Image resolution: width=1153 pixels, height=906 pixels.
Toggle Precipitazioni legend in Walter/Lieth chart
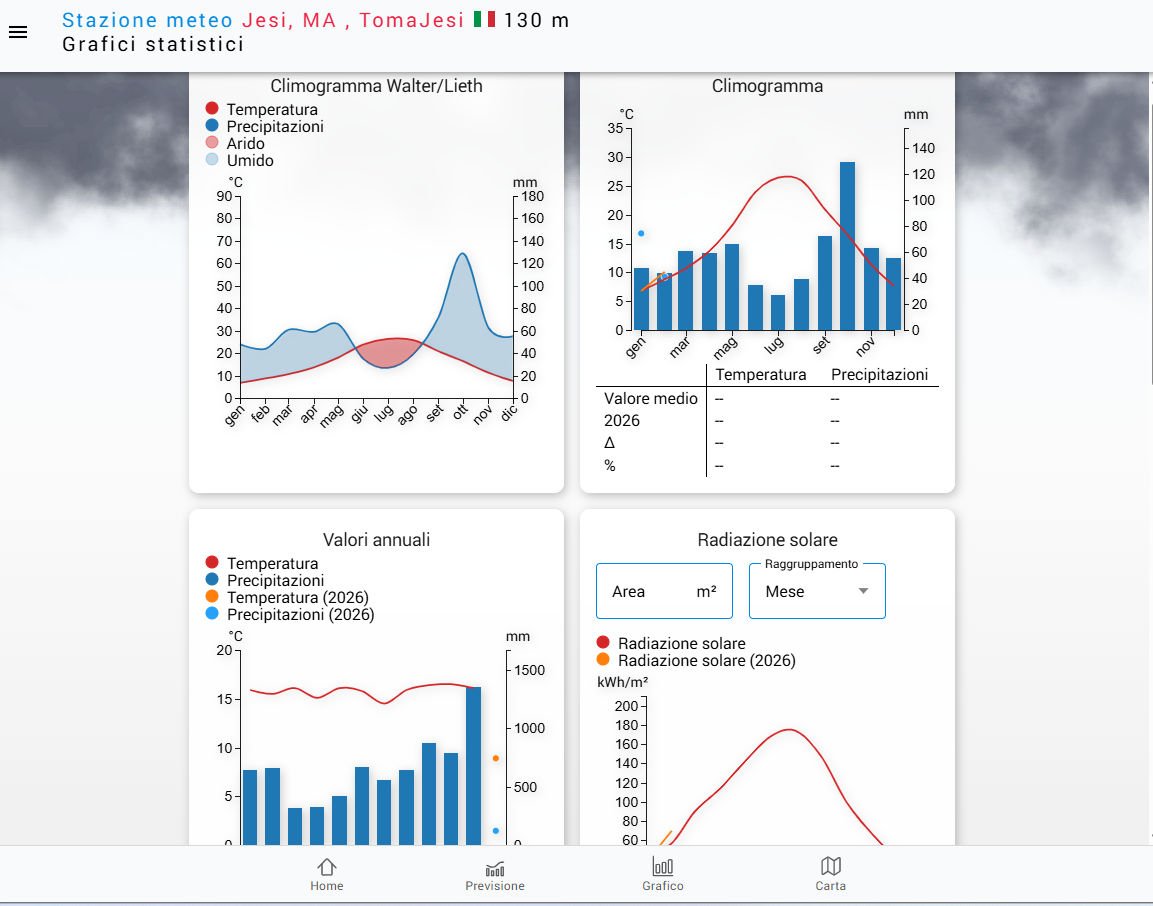pos(274,127)
